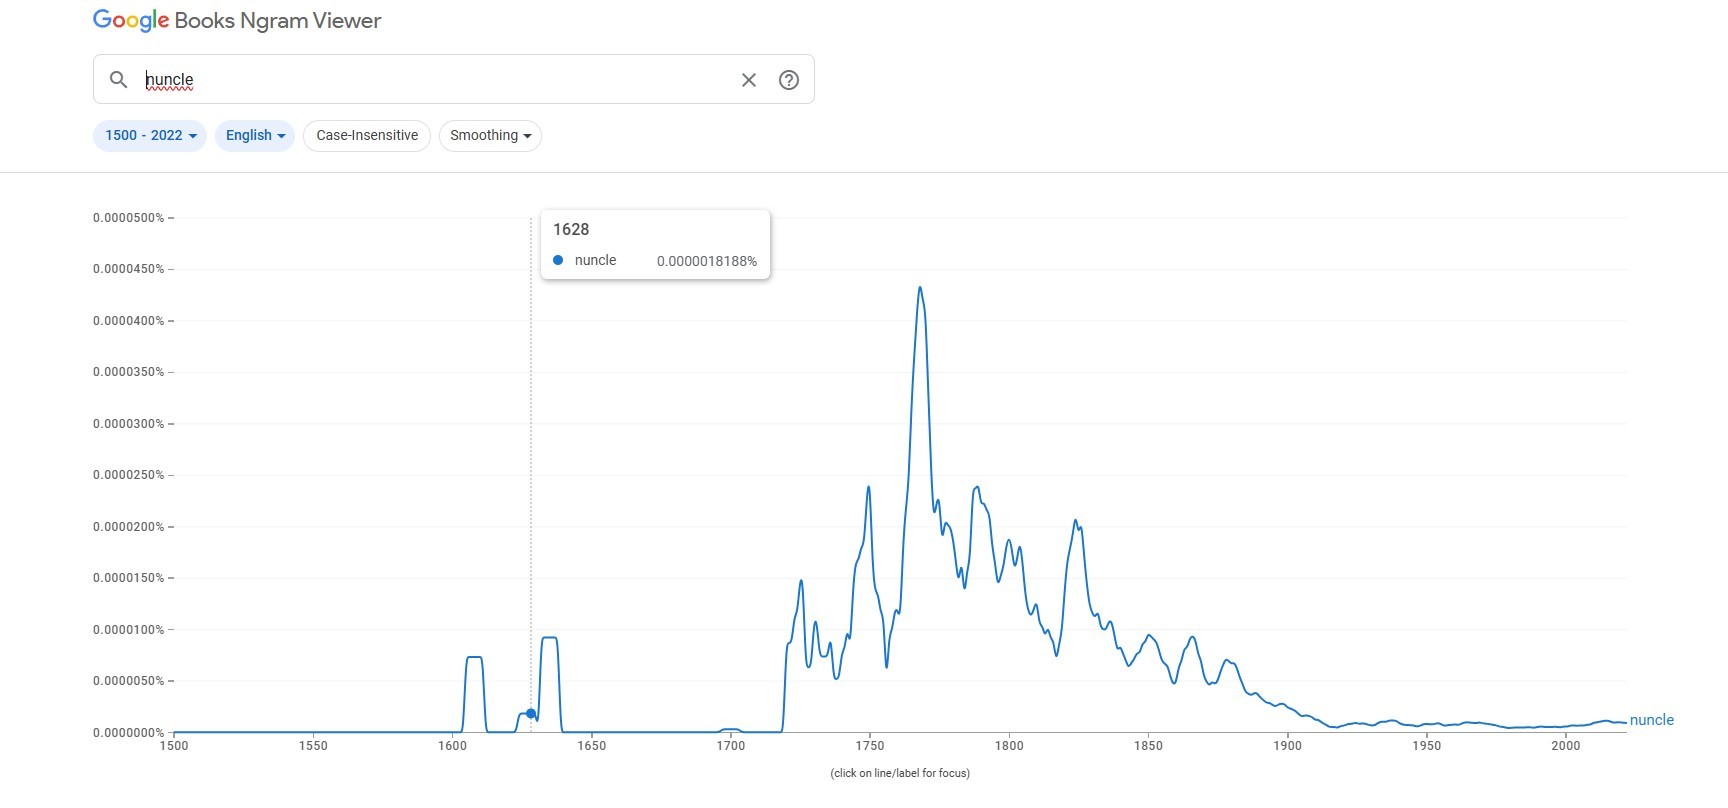
Task: Click the y-axis label 0.0000350%
Action: 129,372
